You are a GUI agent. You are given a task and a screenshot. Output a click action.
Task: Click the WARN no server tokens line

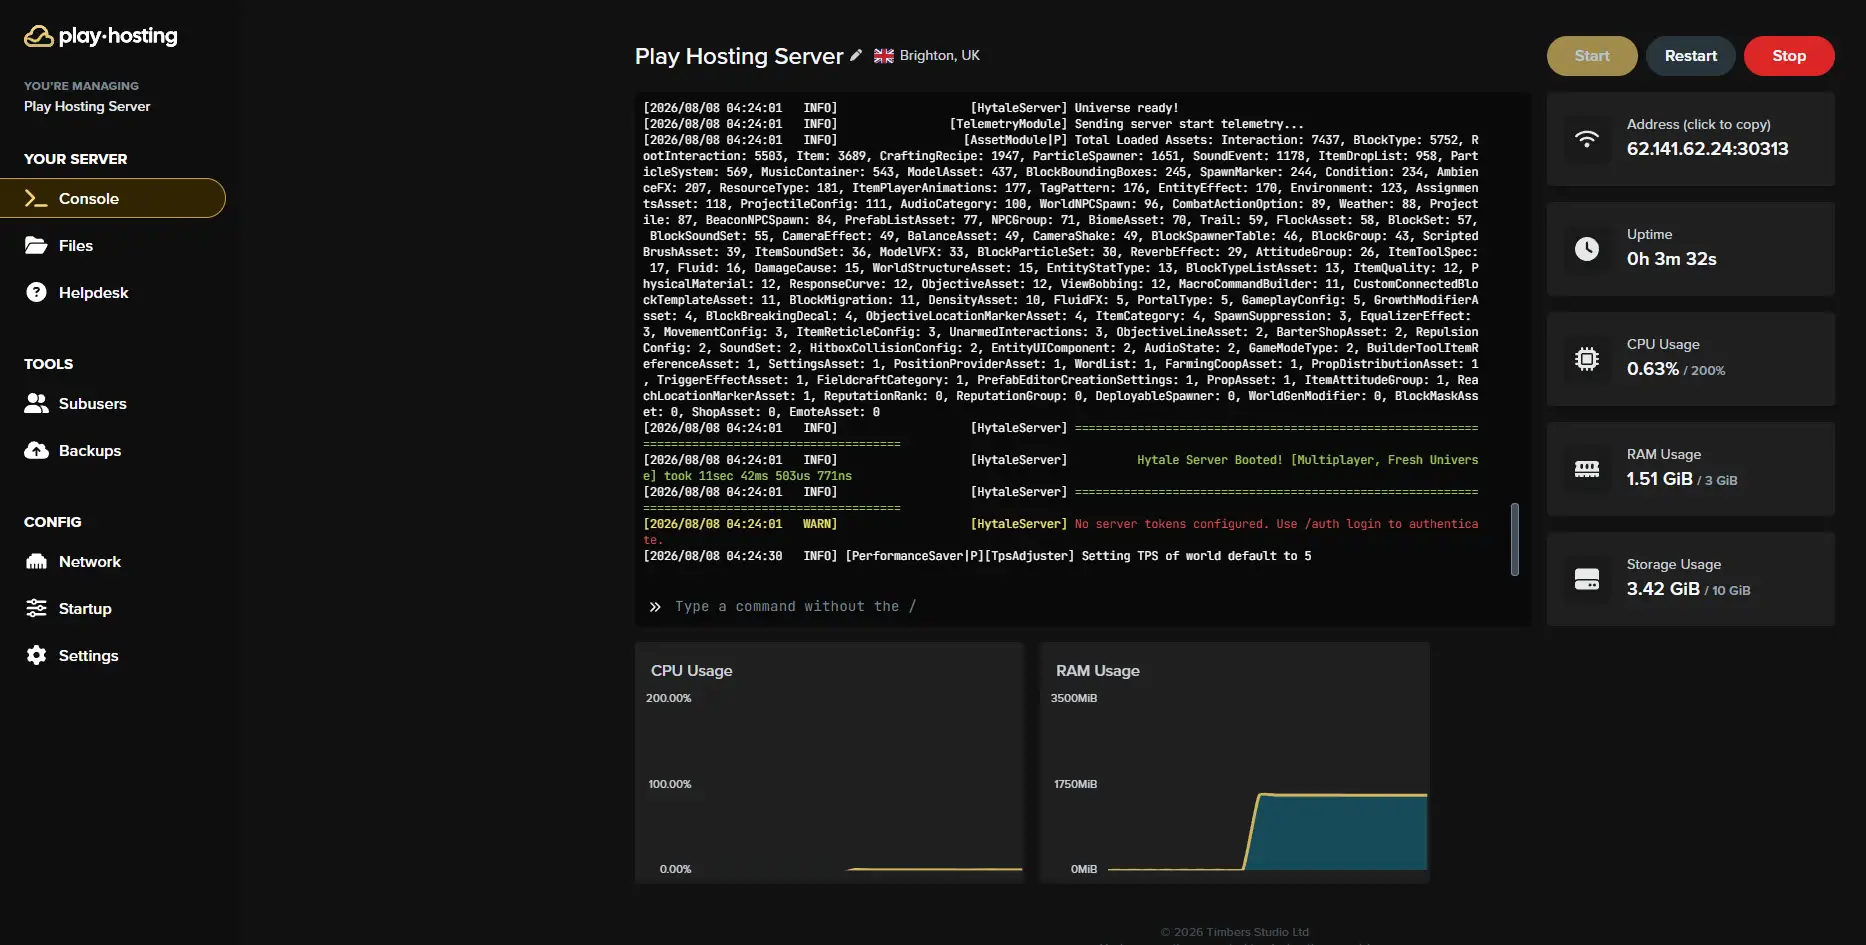coord(1060,531)
